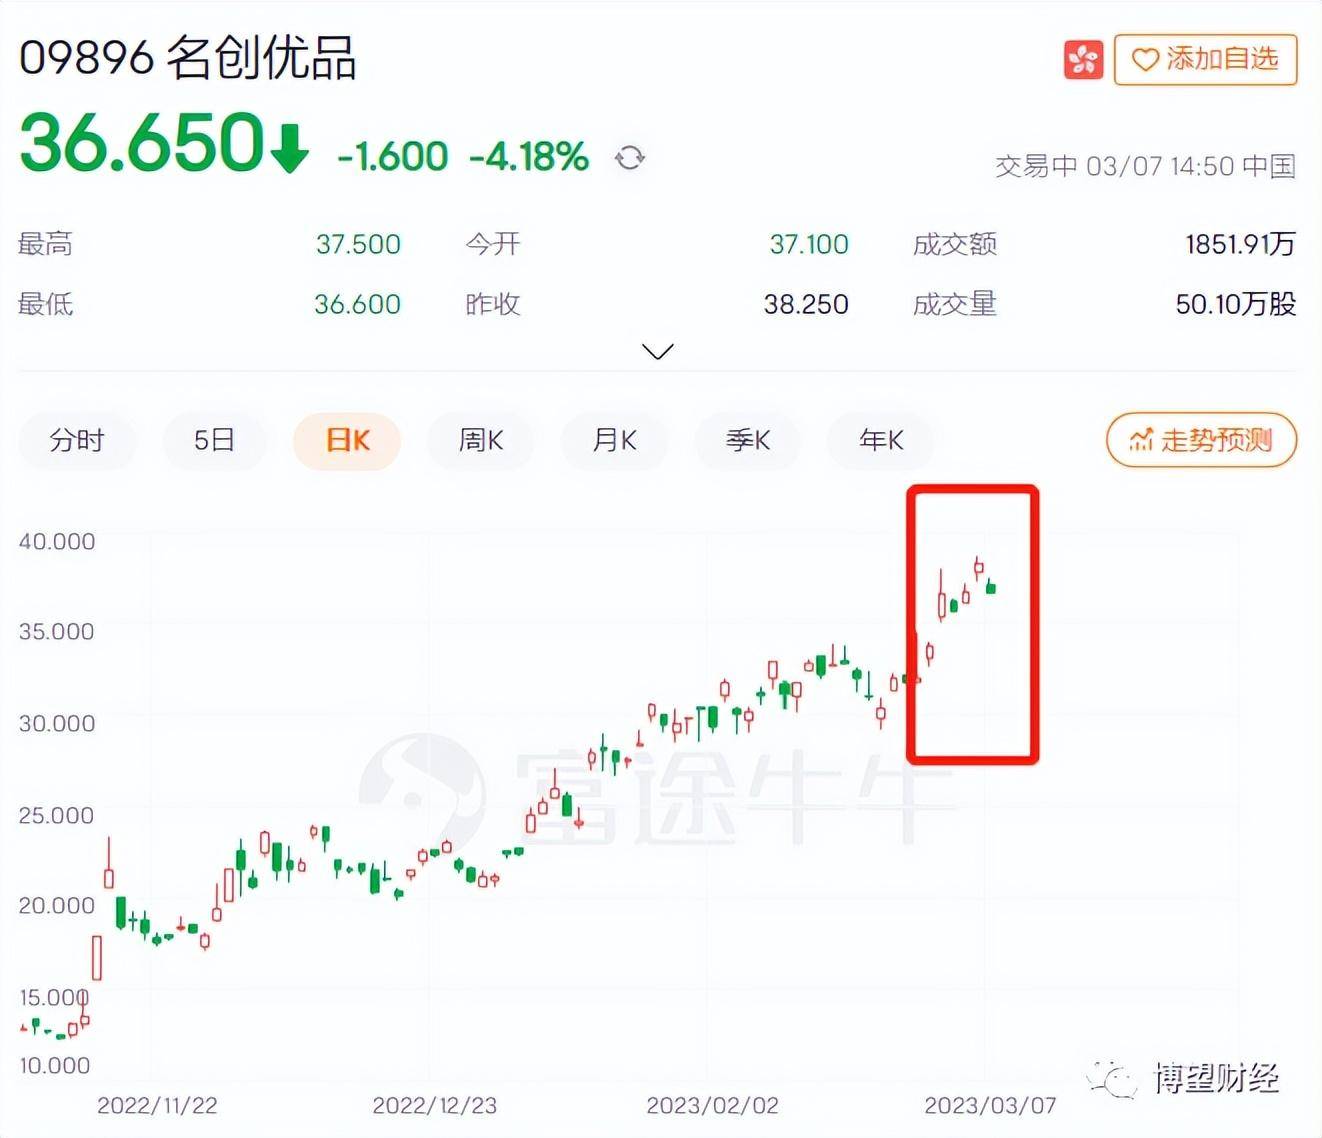Switch to the 5日 chart tab
This screenshot has width=1322, height=1138.
tap(214, 440)
